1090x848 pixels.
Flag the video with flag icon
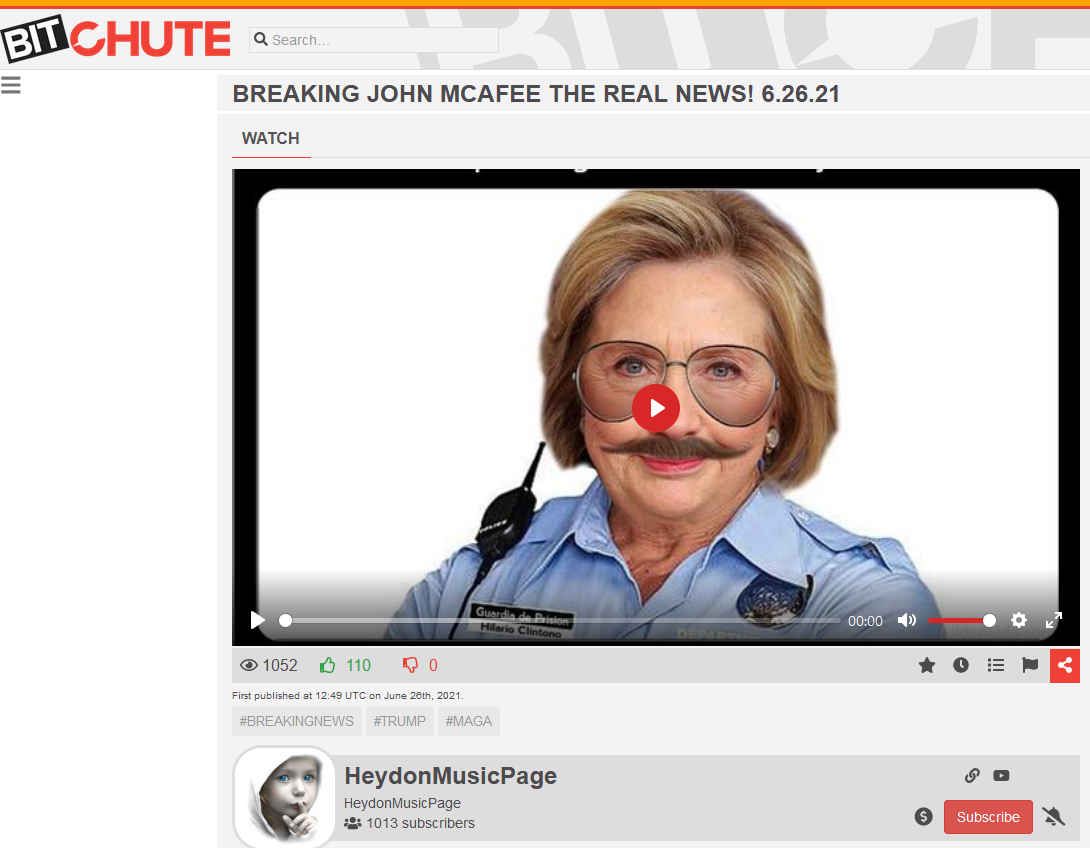[x=1030, y=665]
